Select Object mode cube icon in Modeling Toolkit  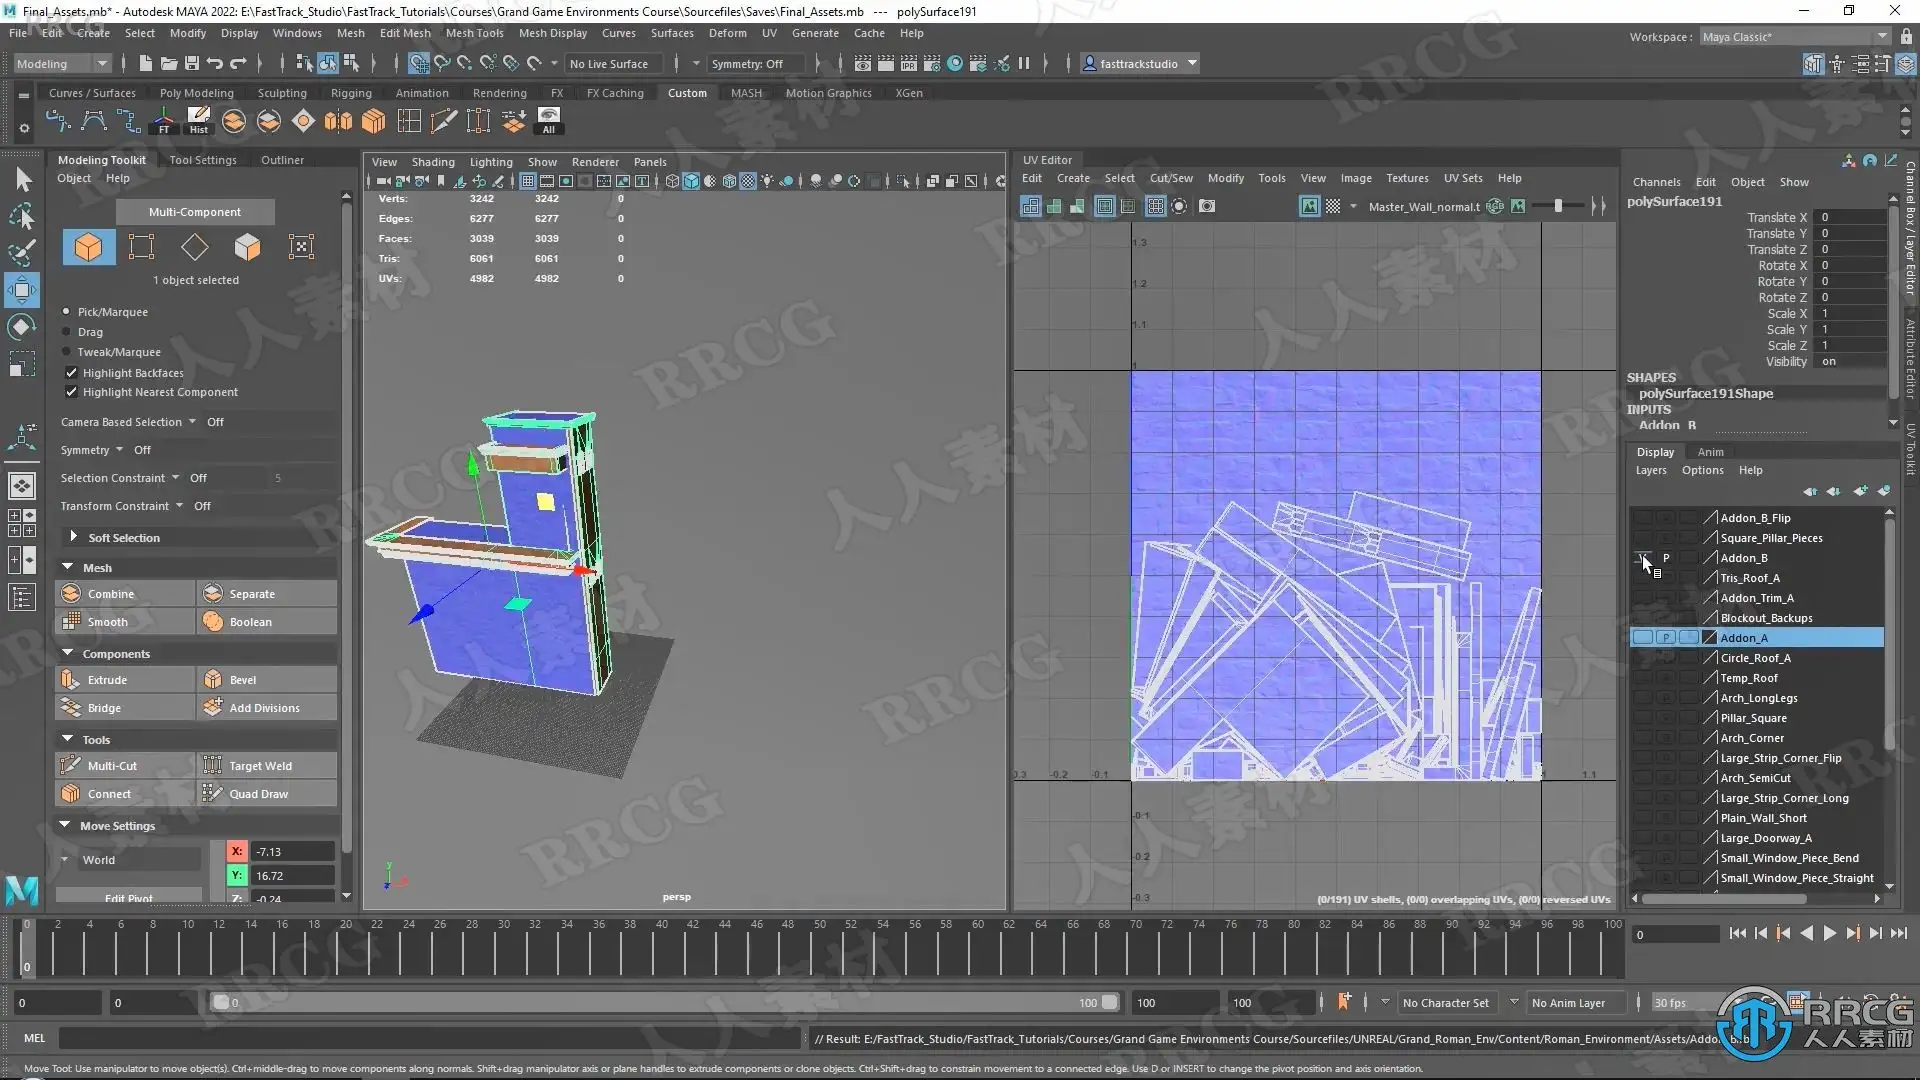pos(88,247)
